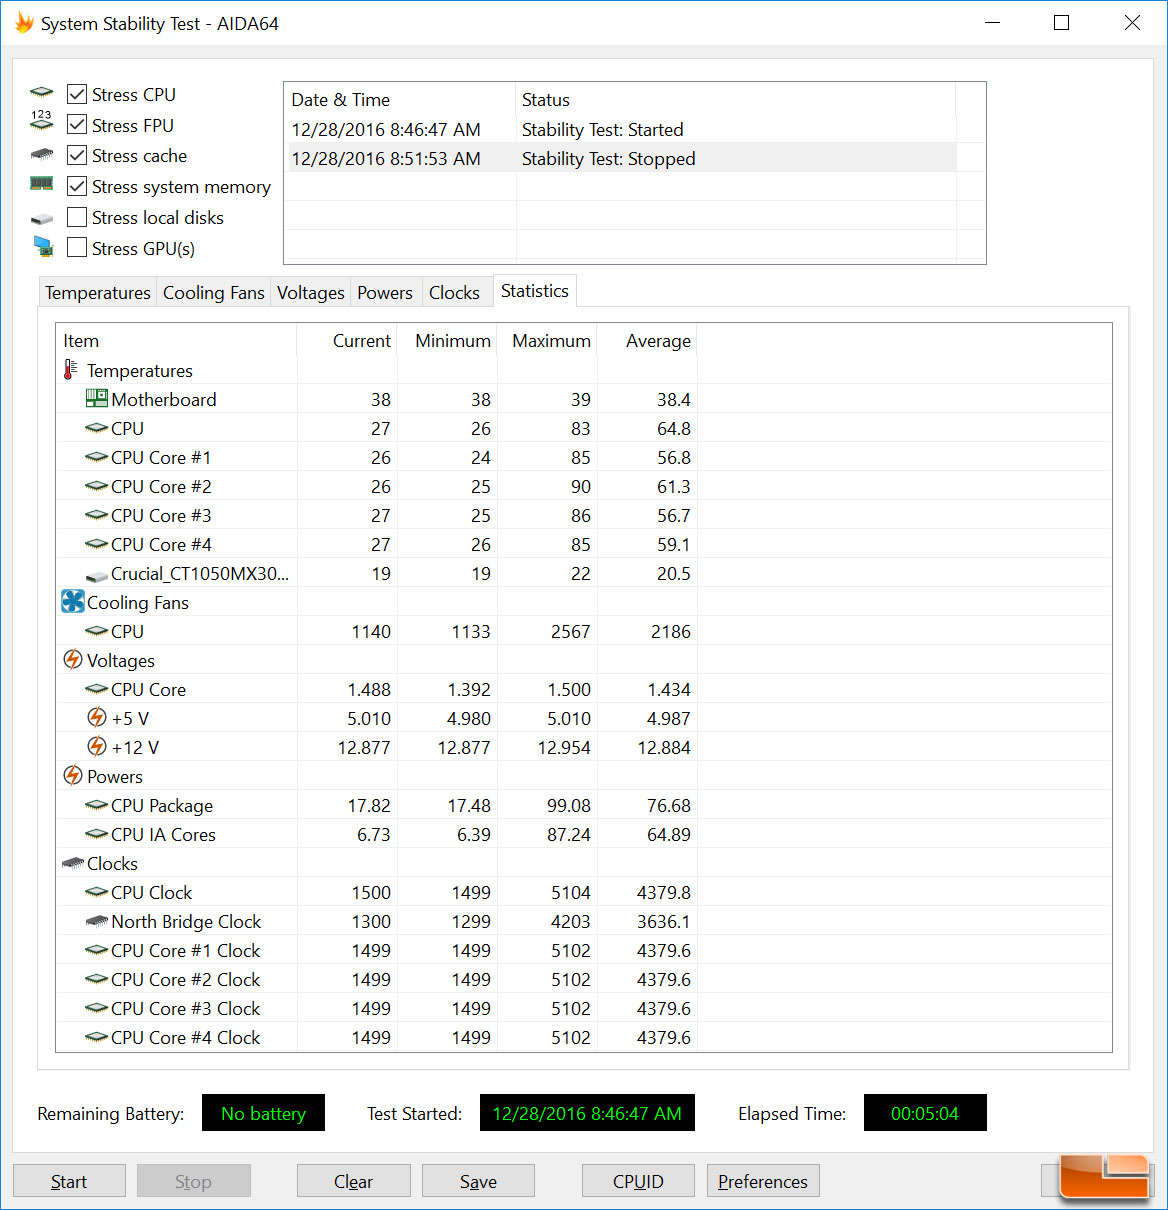The height and width of the screenshot is (1210, 1168).
Task: Click the dark chip icon next to Clocks
Action: pyautogui.click(x=73, y=863)
